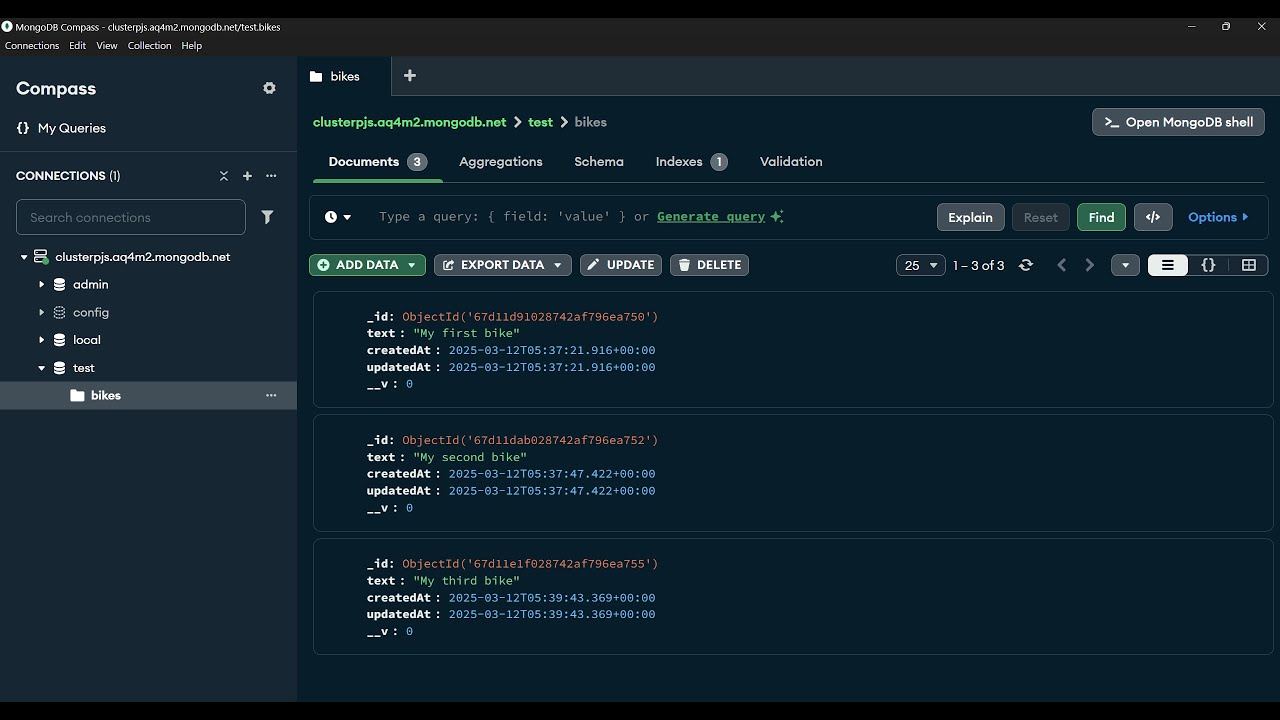Open the EXPORT DATA dropdown
This screenshot has width=1280, height=720.
point(558,265)
